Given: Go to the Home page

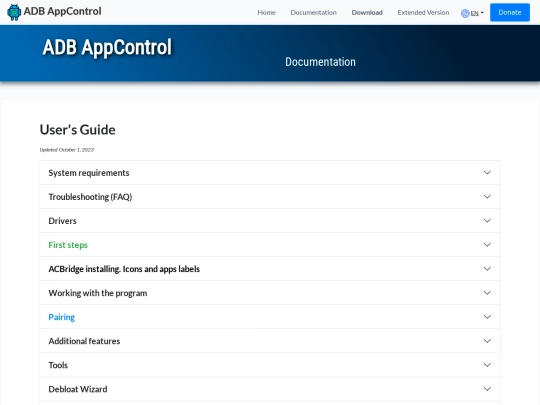Looking at the screenshot, I should 267,13.
